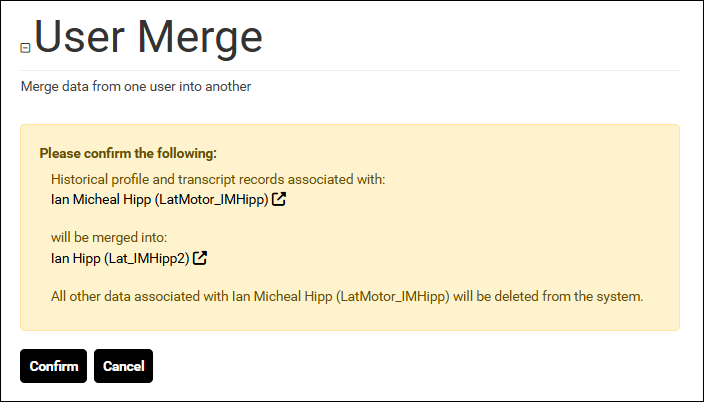704x402 pixels.
Task: Click the deletion warning sentence for LatMotor_IMHipp
Action: [347, 296]
